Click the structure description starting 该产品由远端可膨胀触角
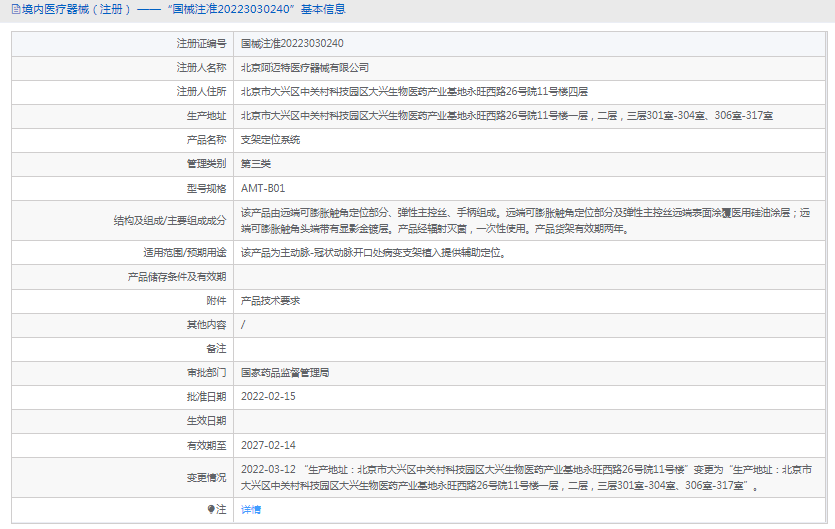This screenshot has height=529, width=835. point(525,221)
